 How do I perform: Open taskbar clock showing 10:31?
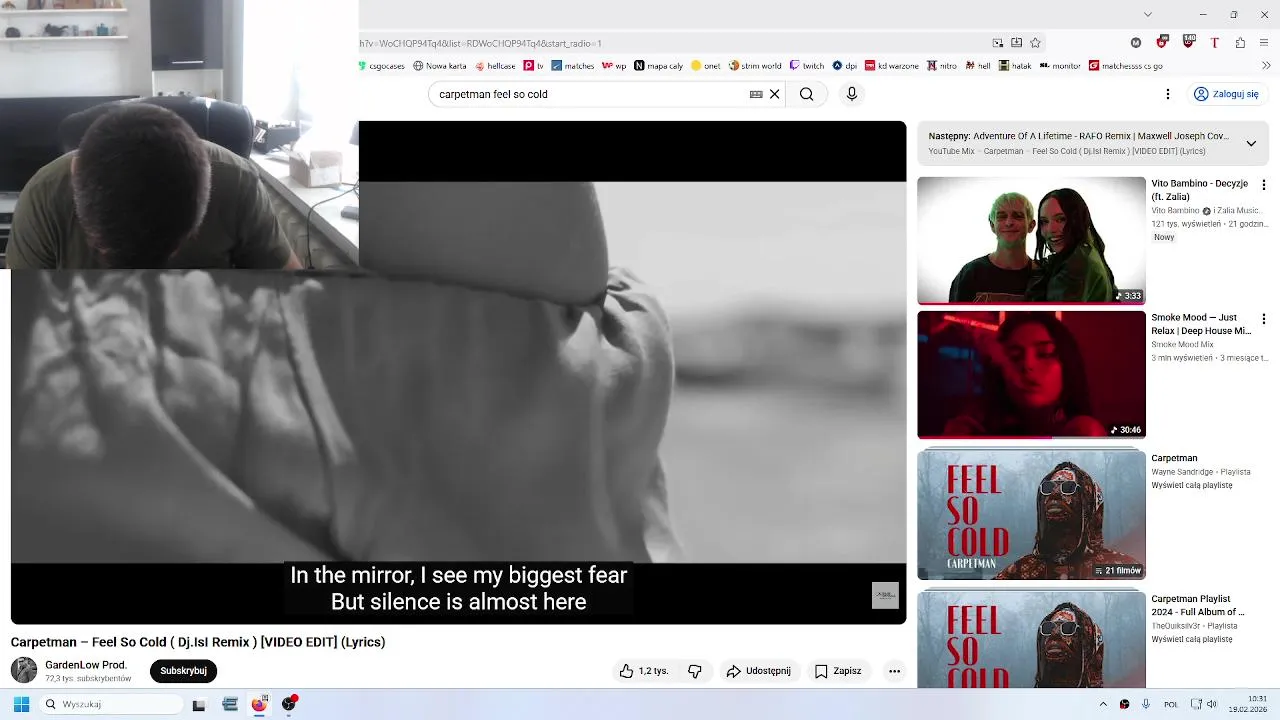click(1248, 704)
